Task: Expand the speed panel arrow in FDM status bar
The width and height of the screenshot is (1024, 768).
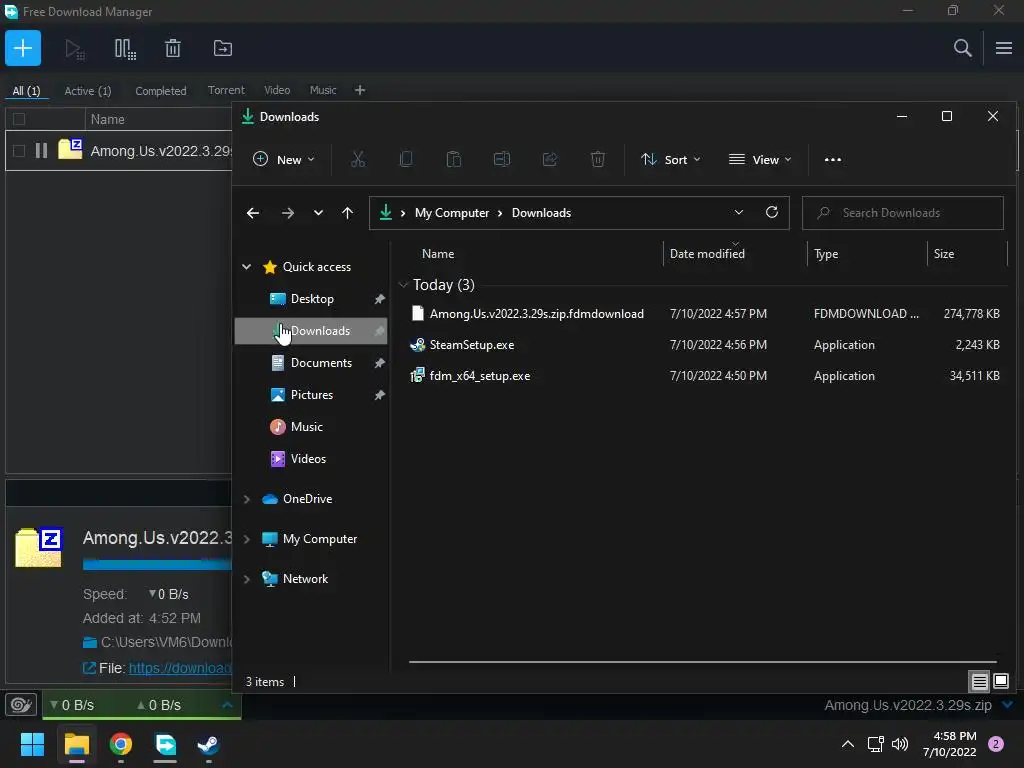Action: (x=227, y=705)
